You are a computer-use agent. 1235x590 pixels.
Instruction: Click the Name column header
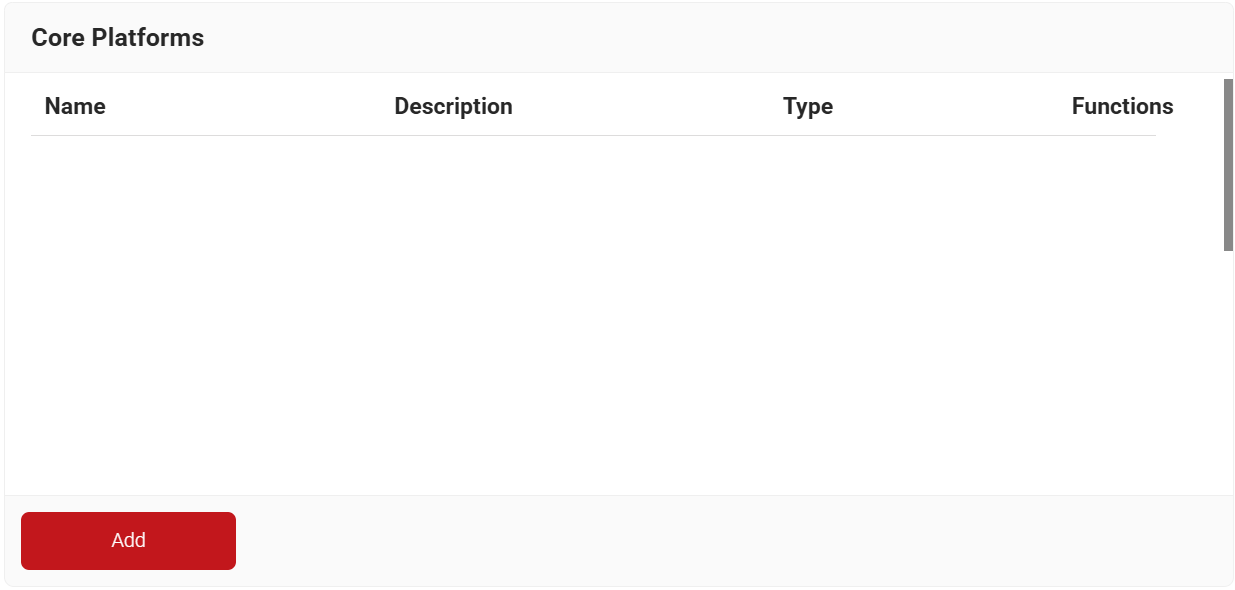(x=75, y=106)
